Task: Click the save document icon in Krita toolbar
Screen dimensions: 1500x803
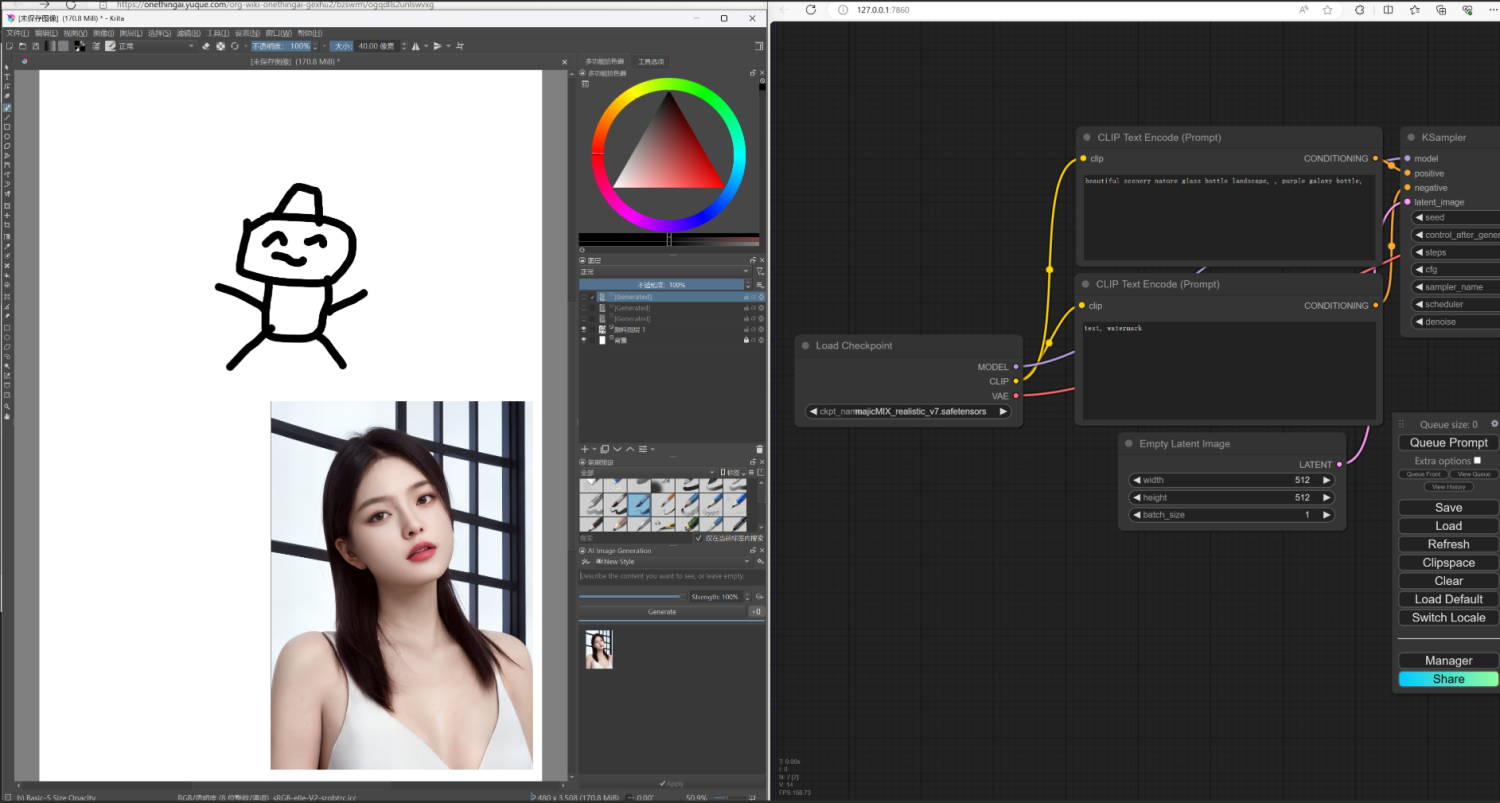Action: 35,46
